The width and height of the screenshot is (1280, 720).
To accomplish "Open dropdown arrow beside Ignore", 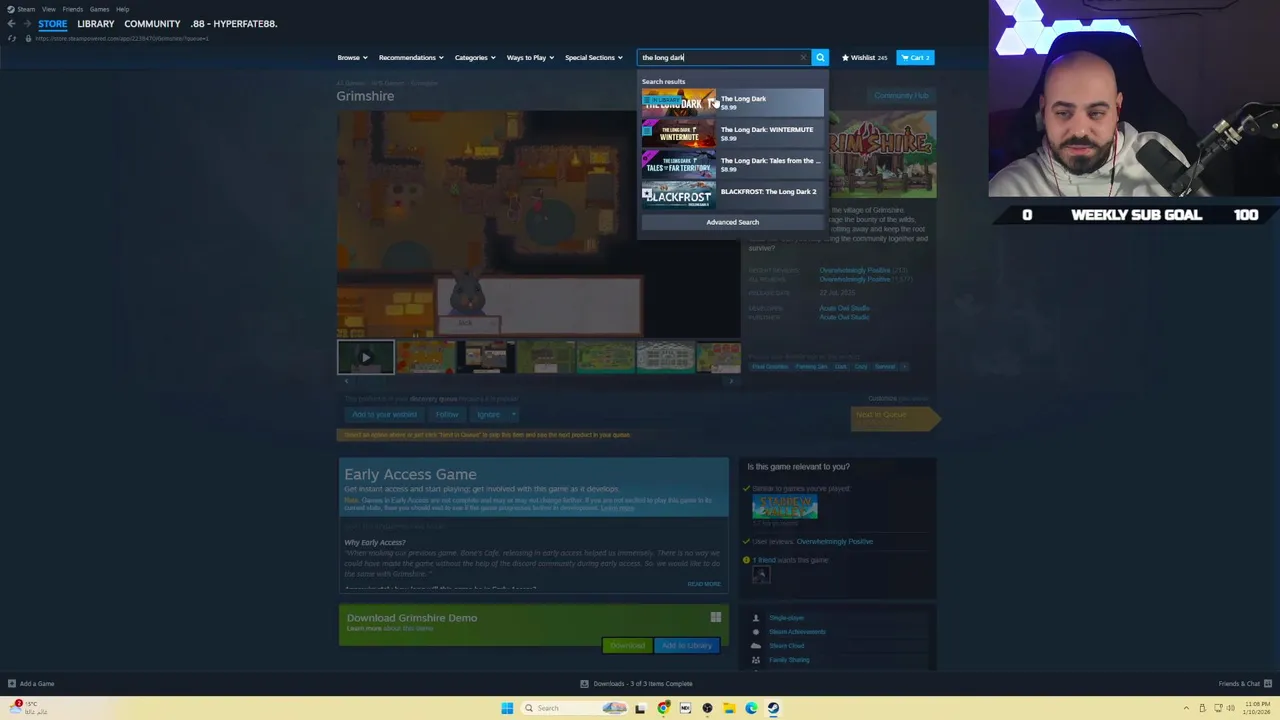I will click(x=513, y=415).
